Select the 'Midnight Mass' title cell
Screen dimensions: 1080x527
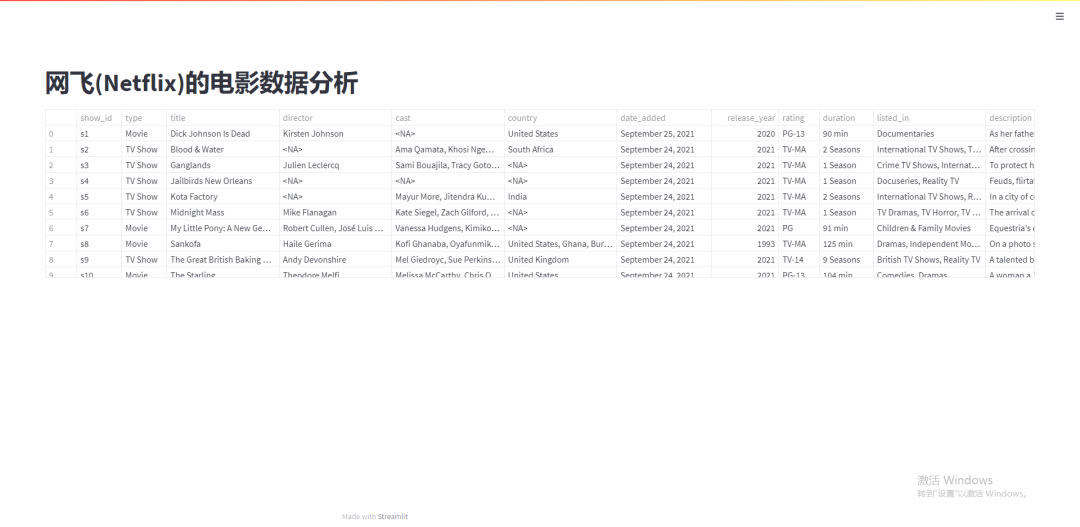223,213
